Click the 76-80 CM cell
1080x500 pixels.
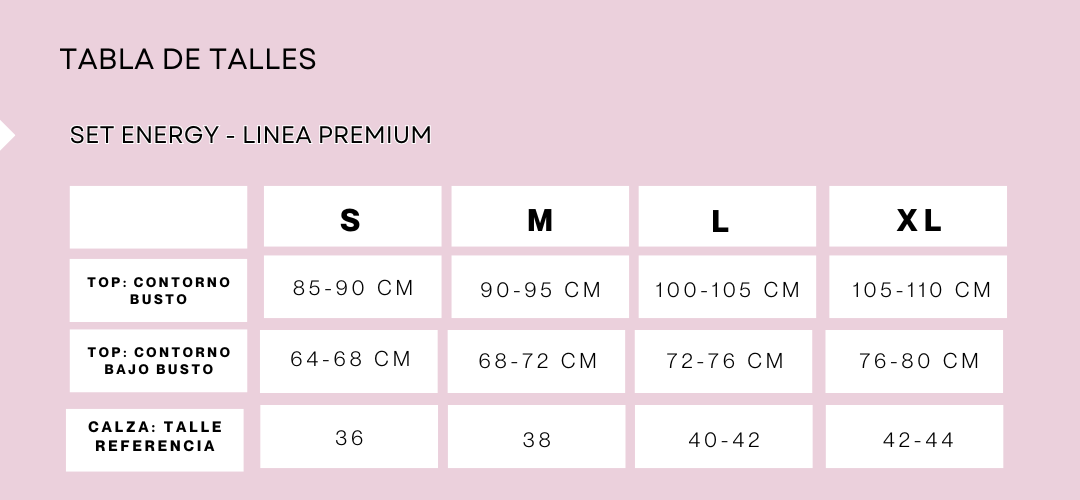pos(914,362)
